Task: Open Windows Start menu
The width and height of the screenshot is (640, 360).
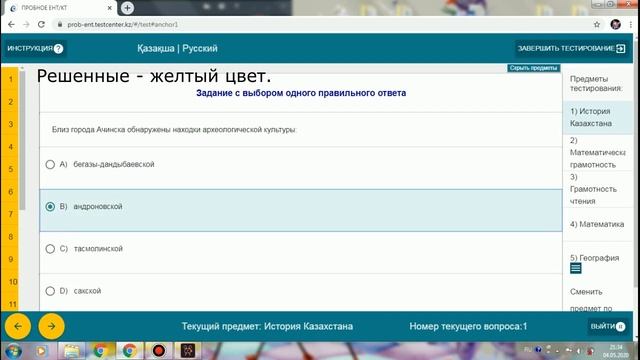Action: (x=13, y=351)
